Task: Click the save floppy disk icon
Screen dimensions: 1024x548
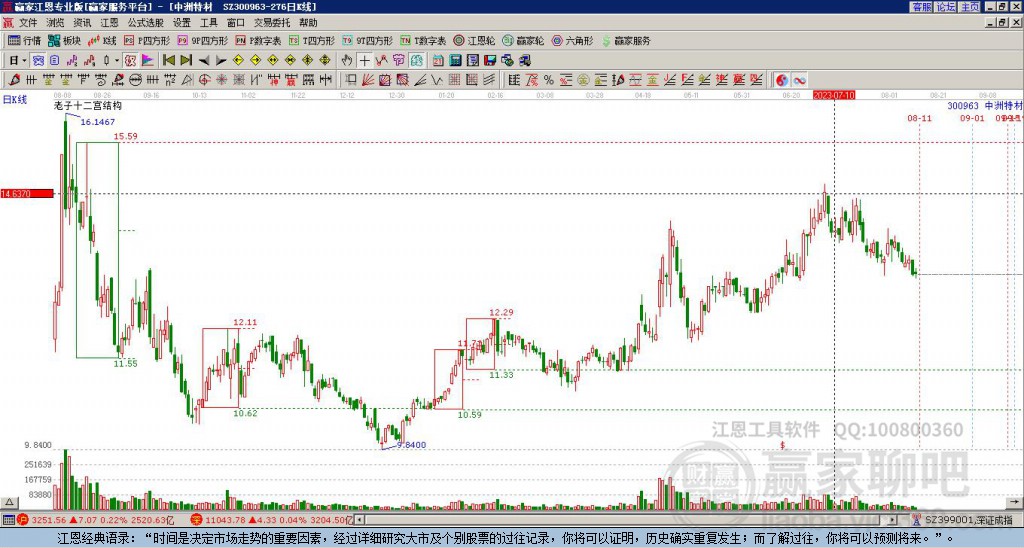Action: click(490, 60)
